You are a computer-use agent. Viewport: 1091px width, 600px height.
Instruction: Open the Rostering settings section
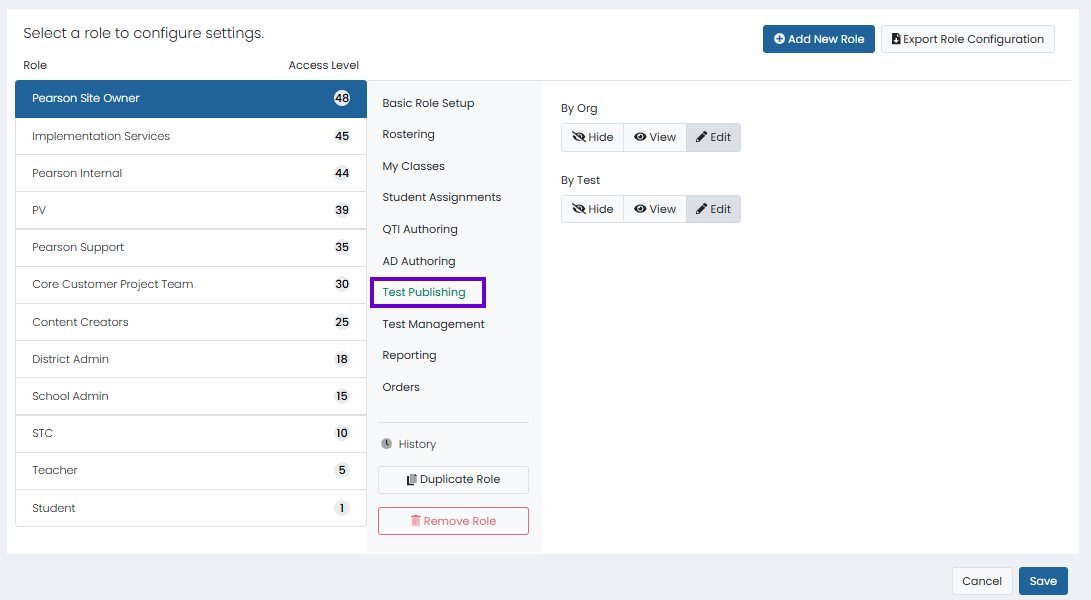[408, 134]
